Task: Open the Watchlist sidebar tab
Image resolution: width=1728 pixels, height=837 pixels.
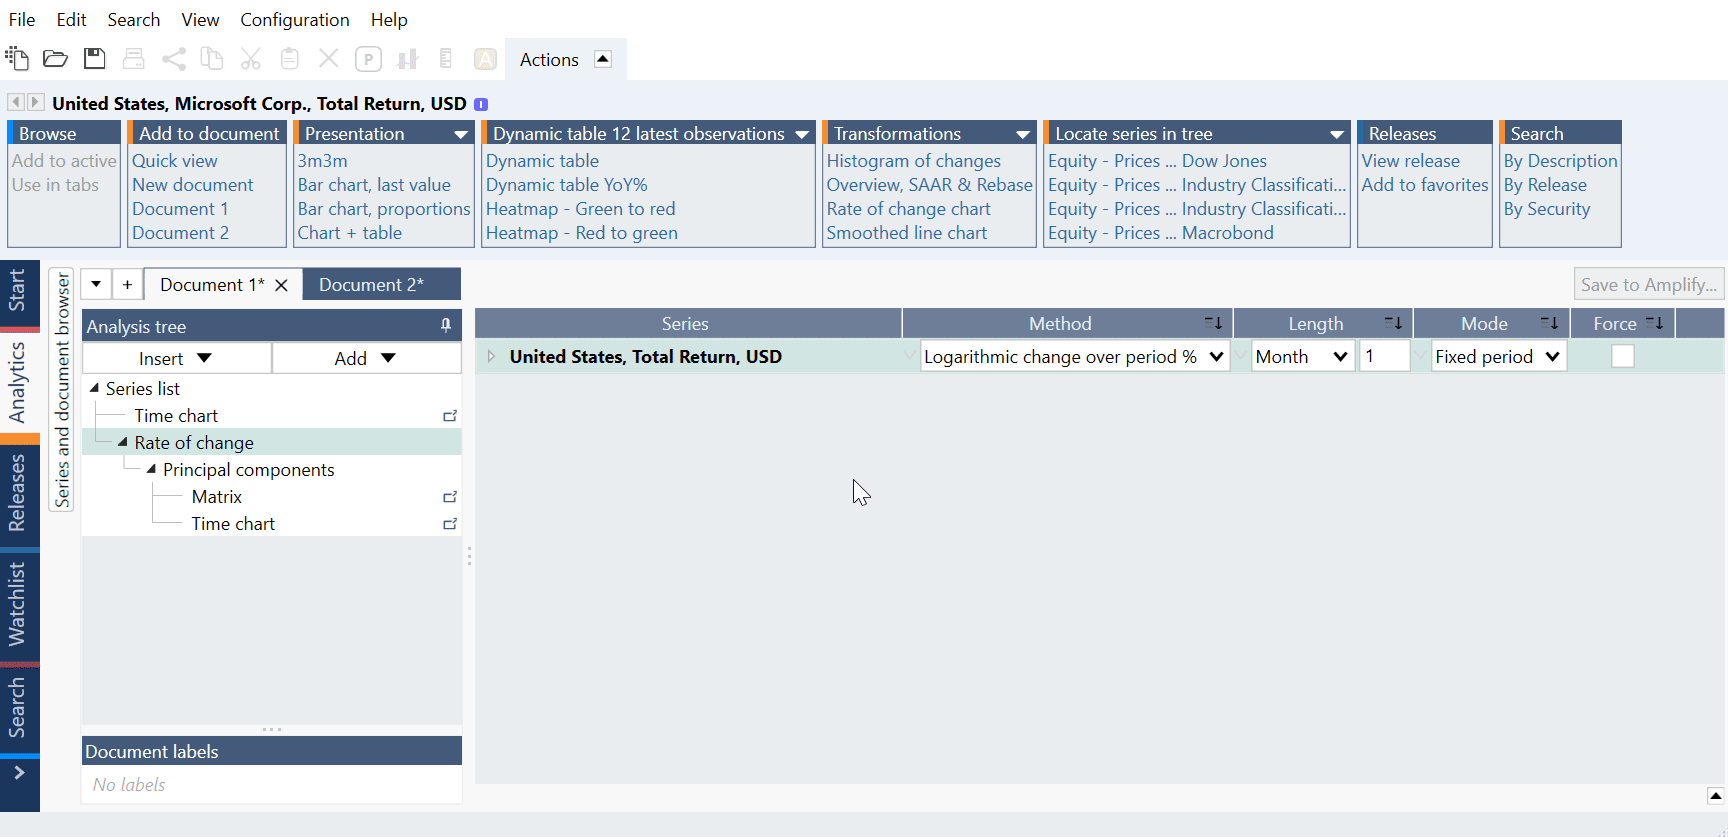Action: point(18,603)
